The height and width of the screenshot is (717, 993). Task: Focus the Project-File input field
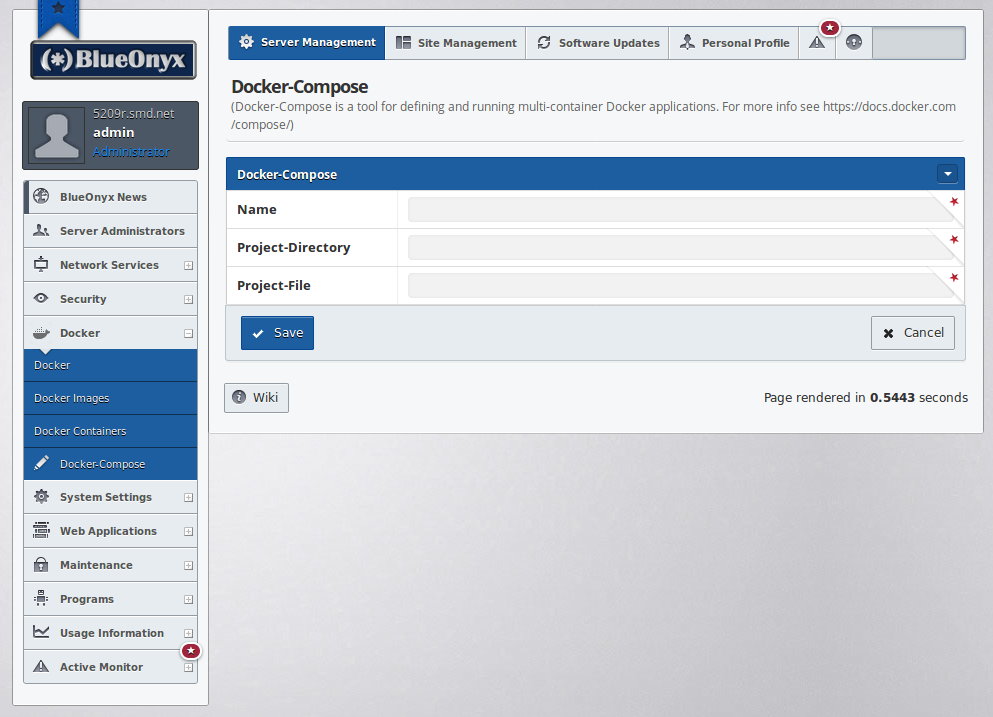pyautogui.click(x=681, y=286)
